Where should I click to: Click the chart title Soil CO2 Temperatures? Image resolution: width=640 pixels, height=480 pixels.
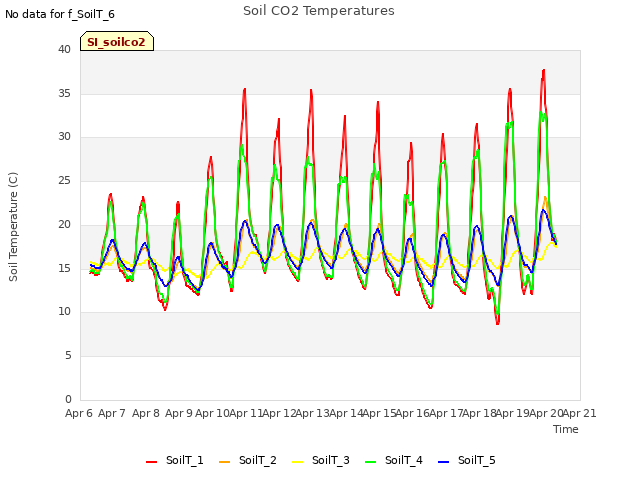pyautogui.click(x=319, y=11)
